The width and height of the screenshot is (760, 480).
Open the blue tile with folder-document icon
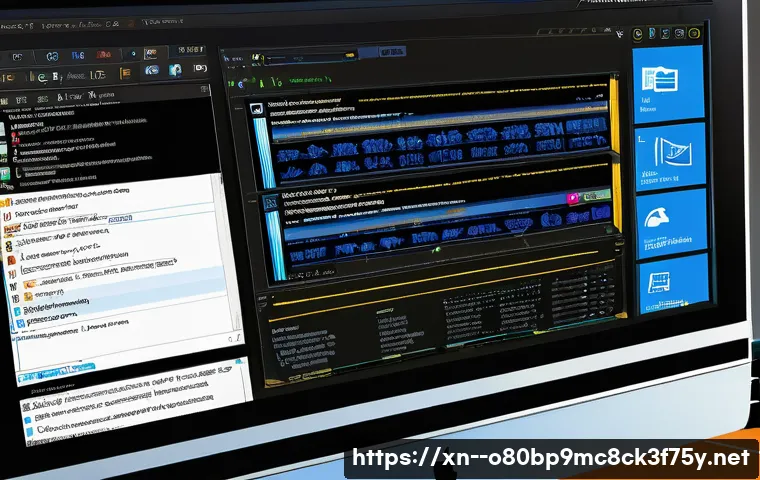(x=667, y=82)
